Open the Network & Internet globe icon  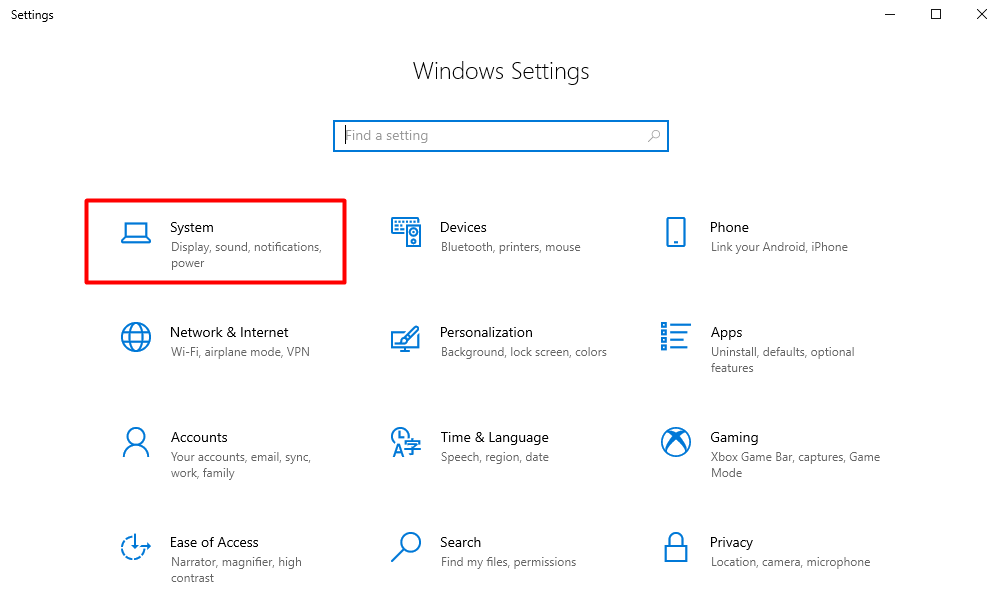pyautogui.click(x=136, y=337)
